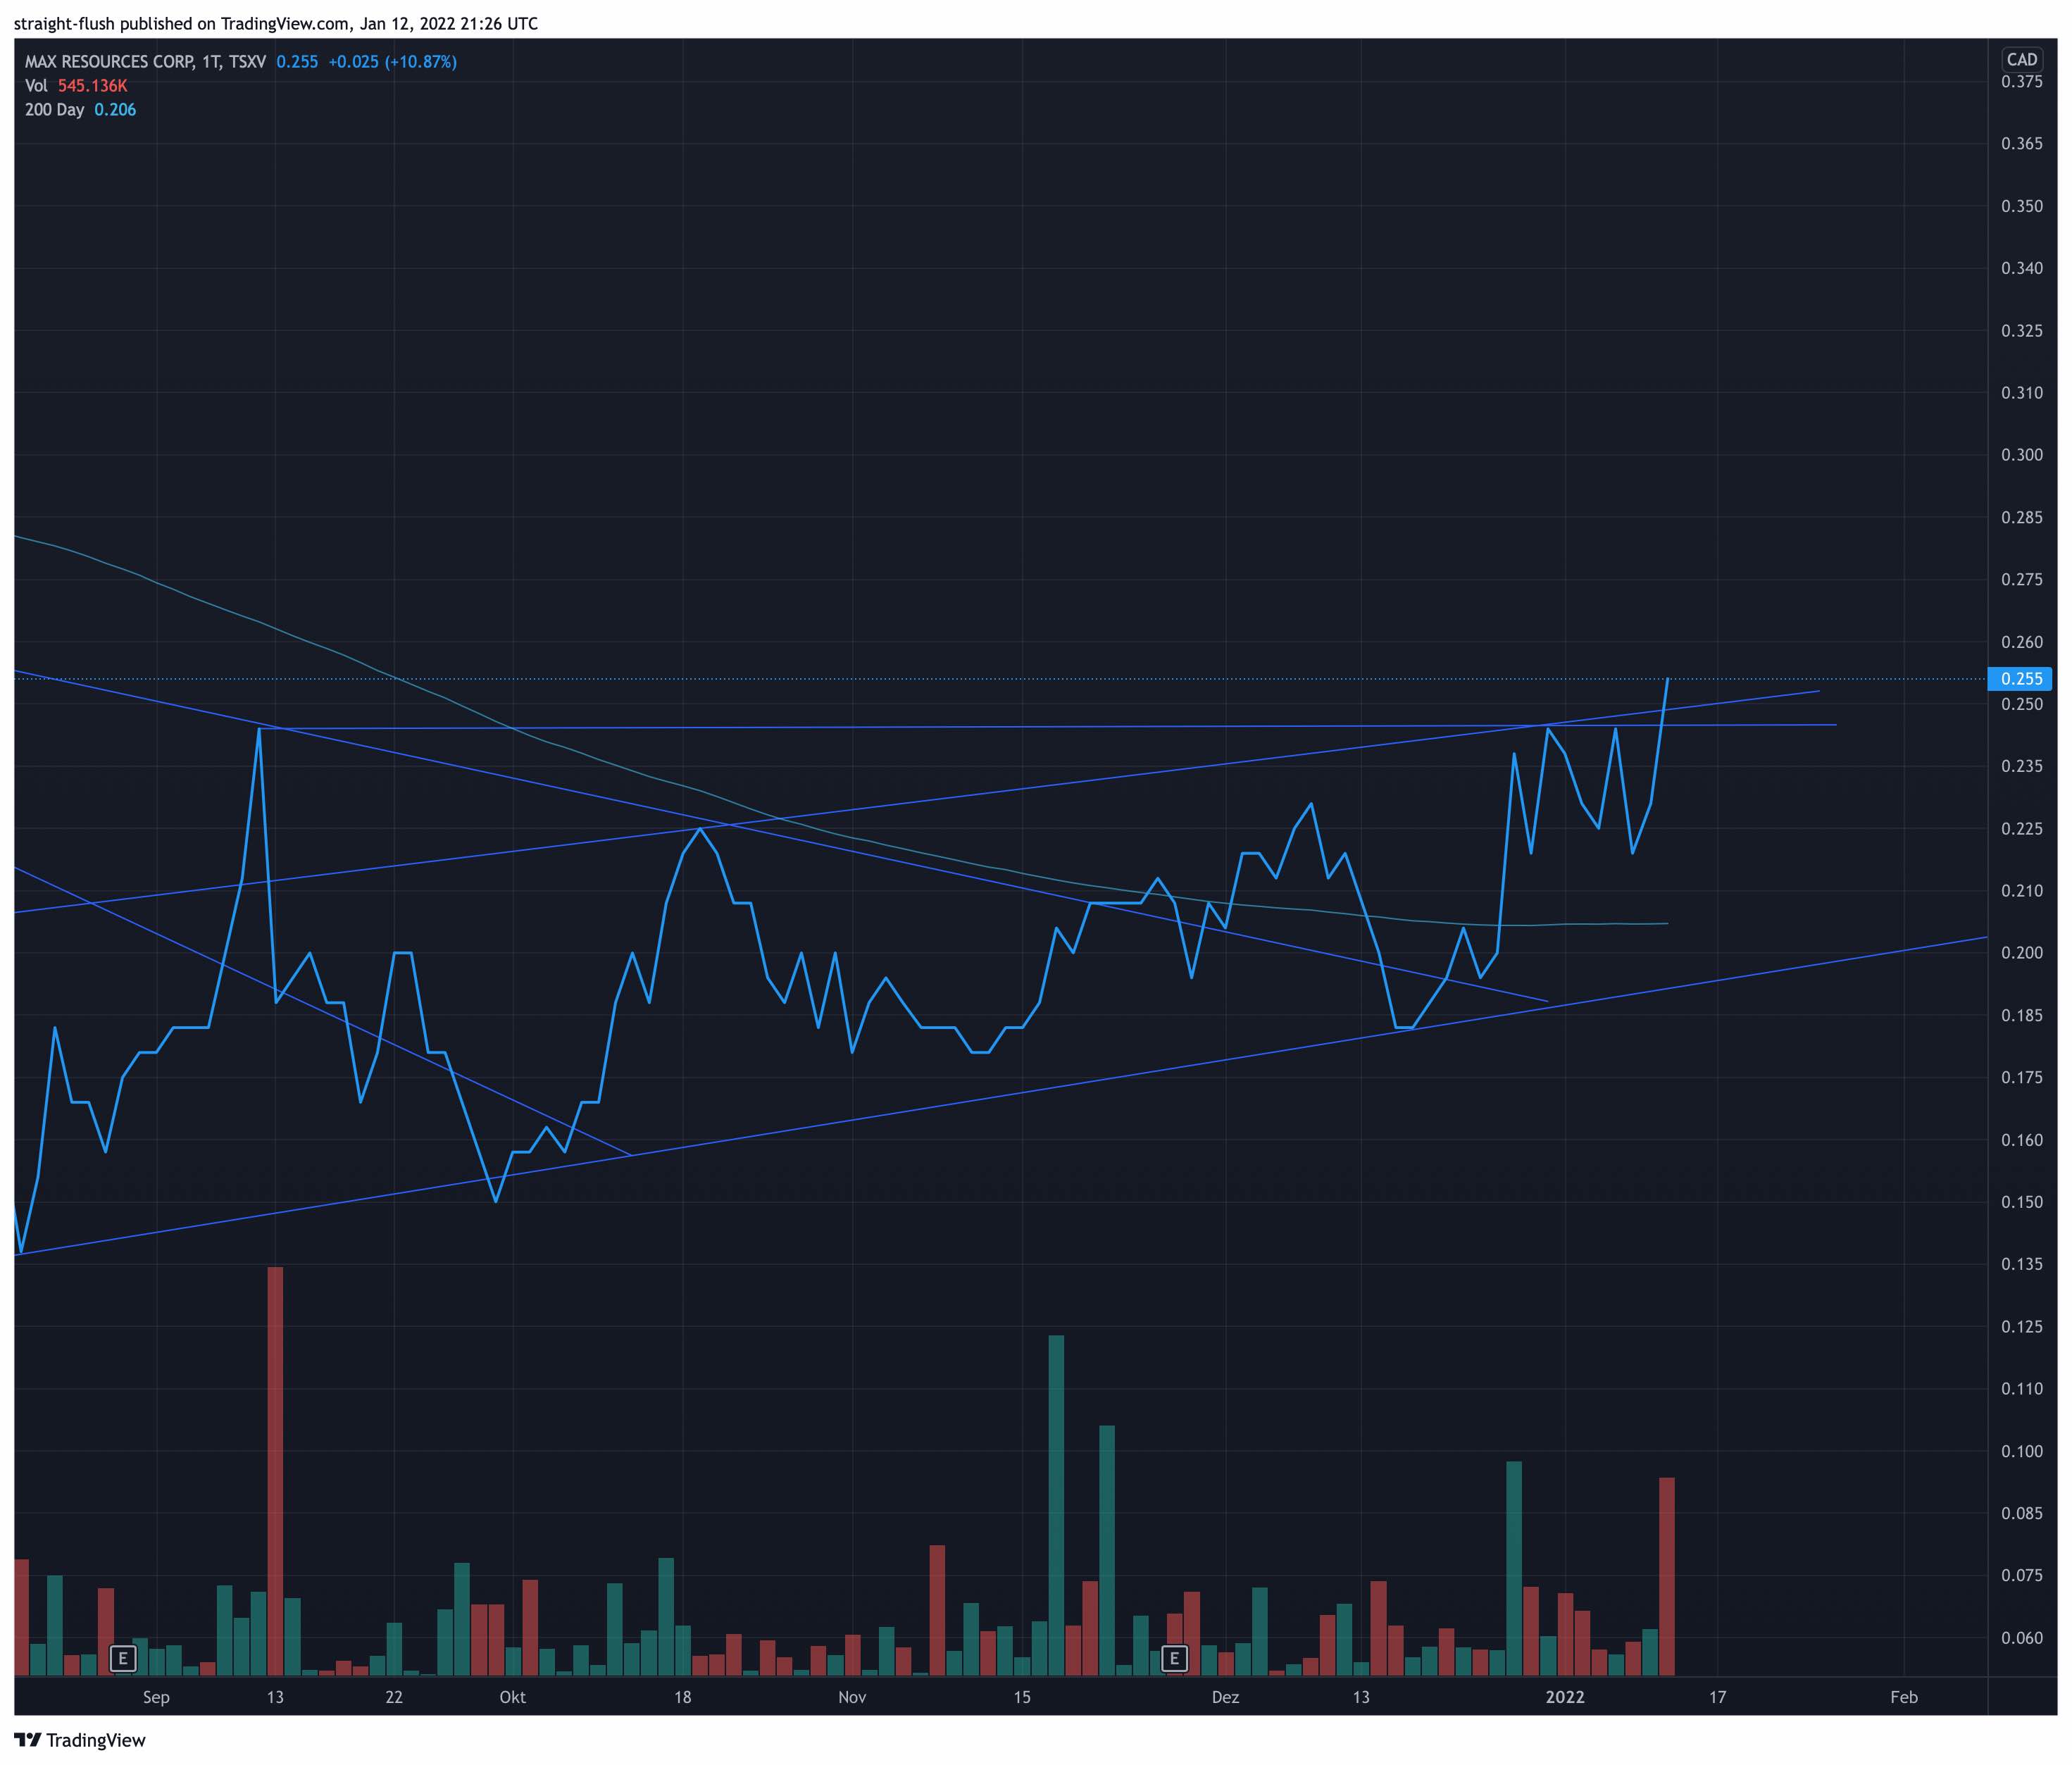Click the 0.200 price axis label

click(x=2021, y=953)
